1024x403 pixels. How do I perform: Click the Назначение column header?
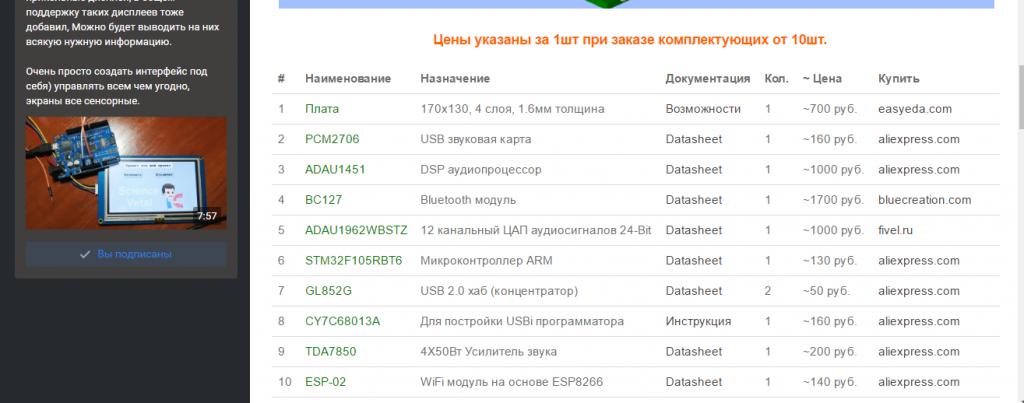pos(455,78)
